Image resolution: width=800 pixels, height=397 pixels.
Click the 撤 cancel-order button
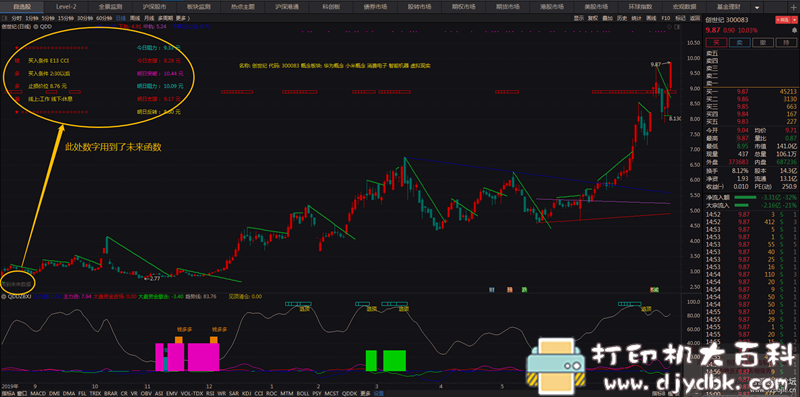763,42
